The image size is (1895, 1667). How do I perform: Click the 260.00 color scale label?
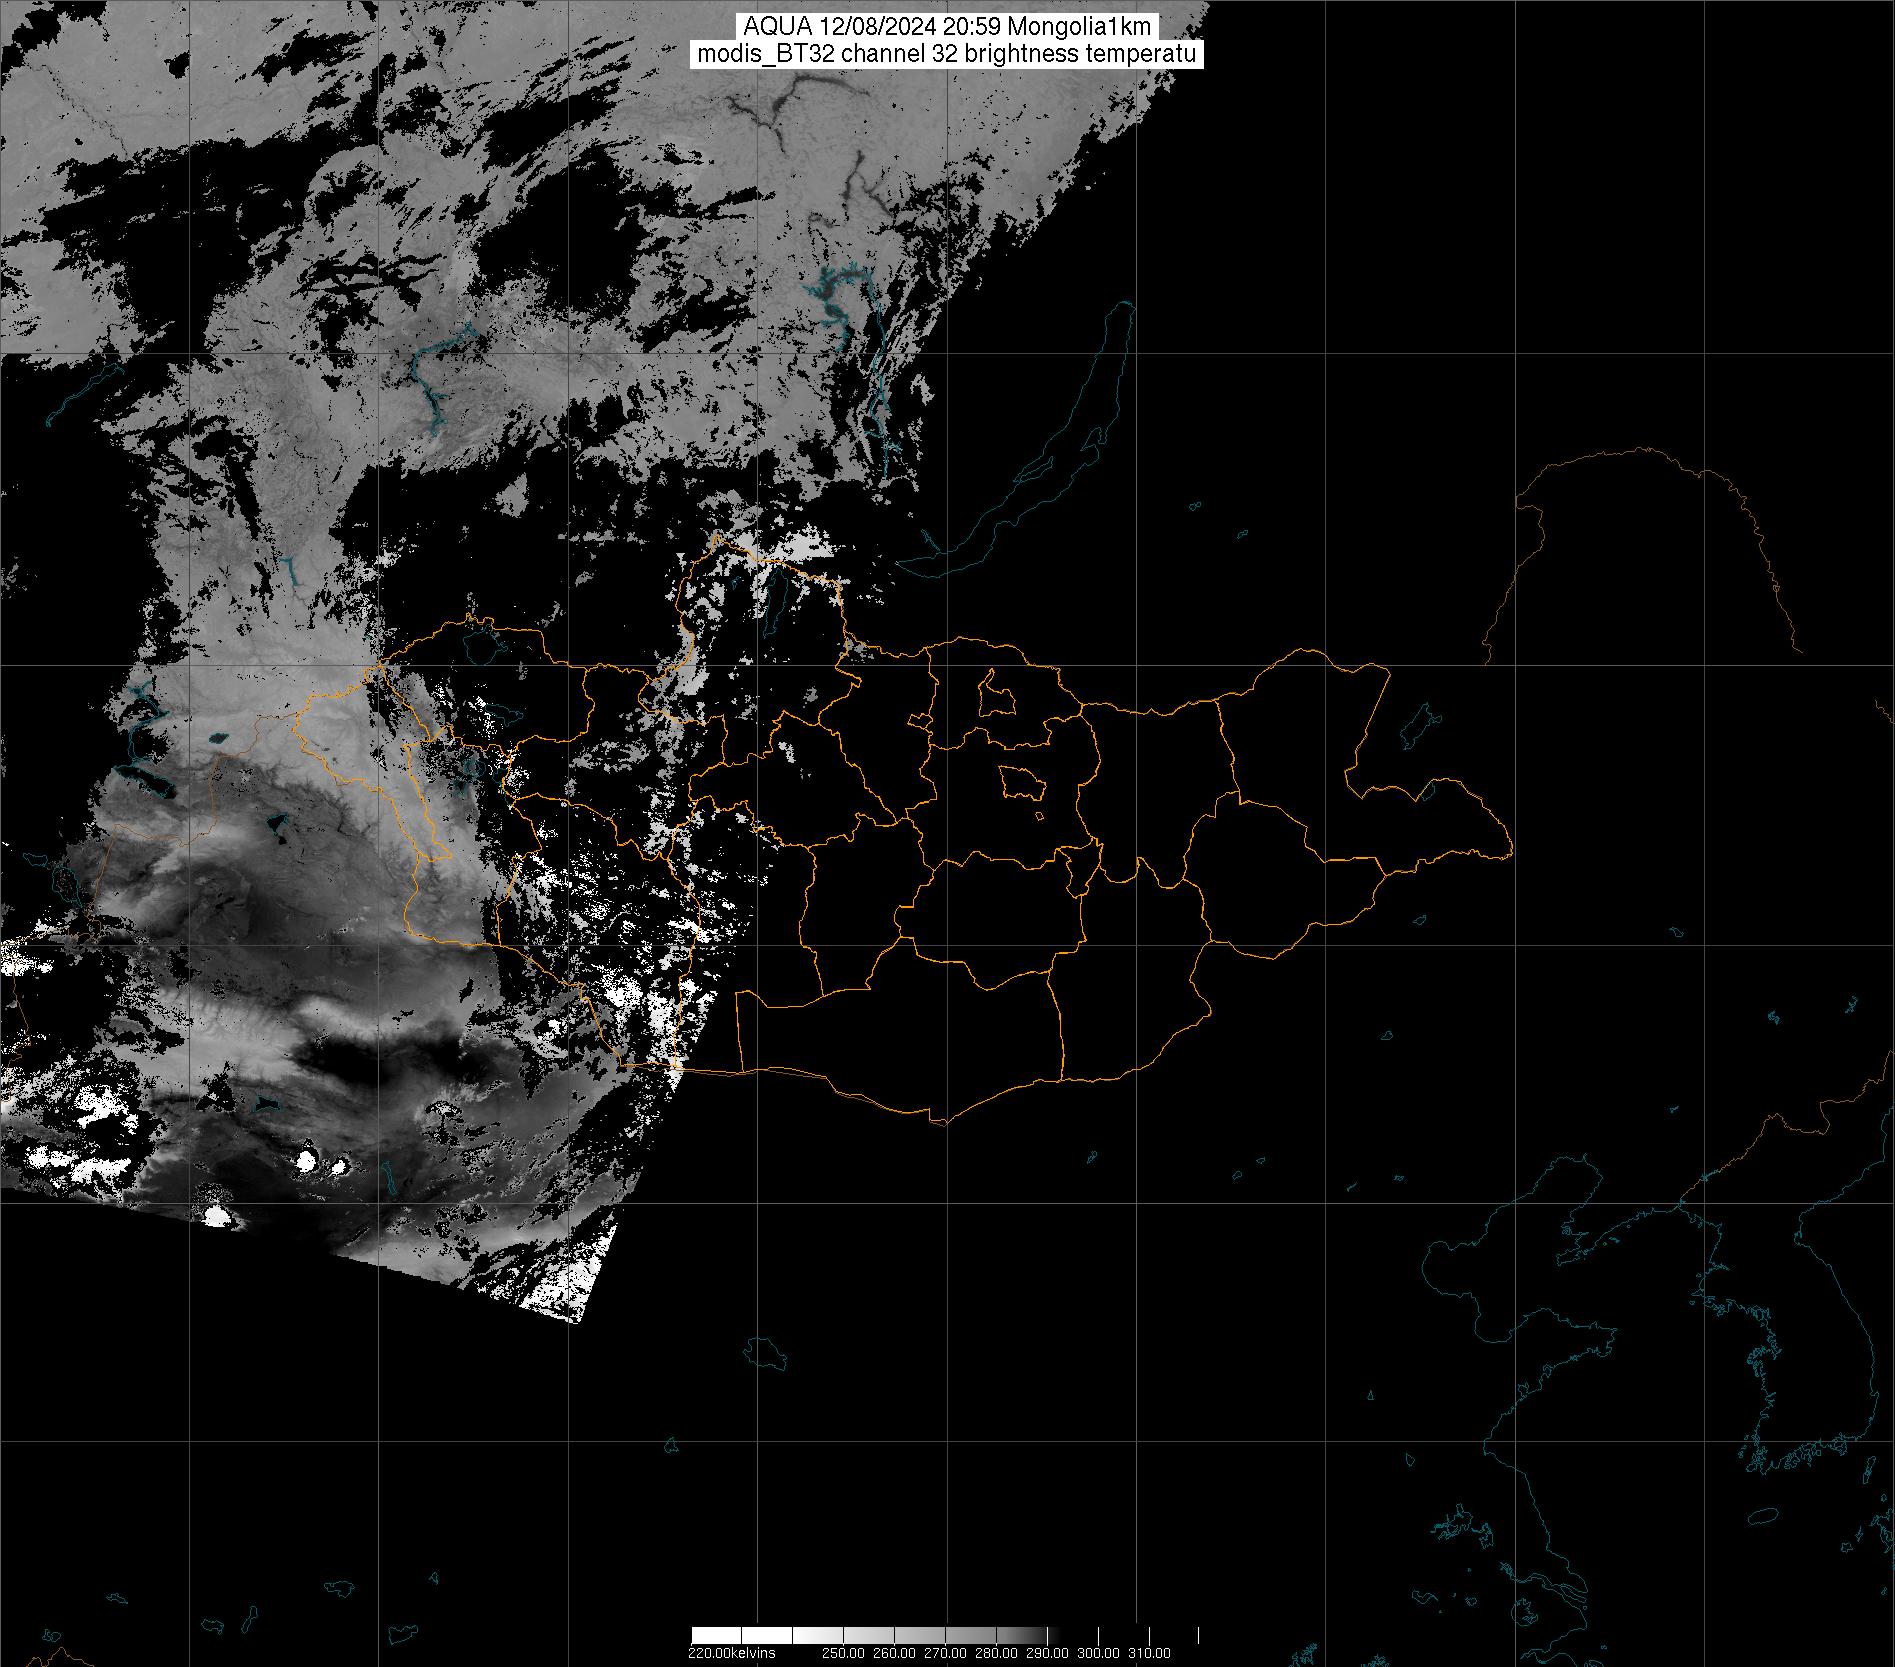893,1653
